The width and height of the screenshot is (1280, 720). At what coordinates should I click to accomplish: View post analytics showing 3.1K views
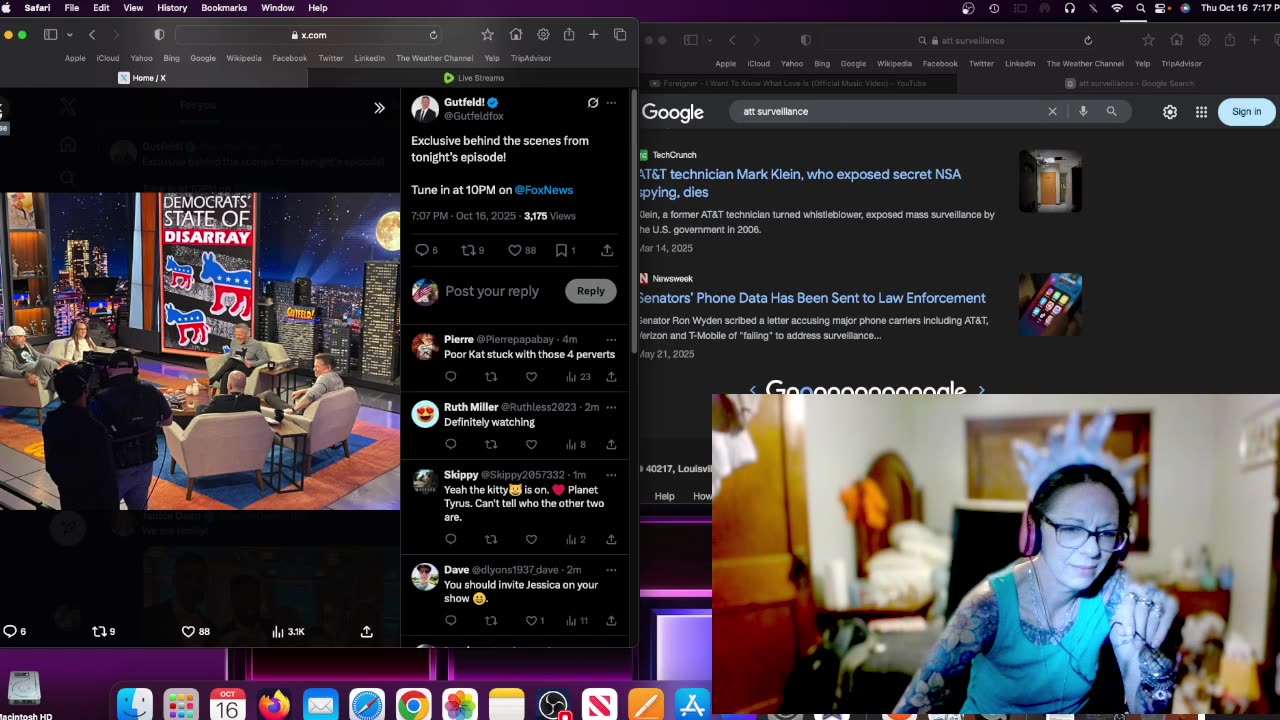coord(288,631)
